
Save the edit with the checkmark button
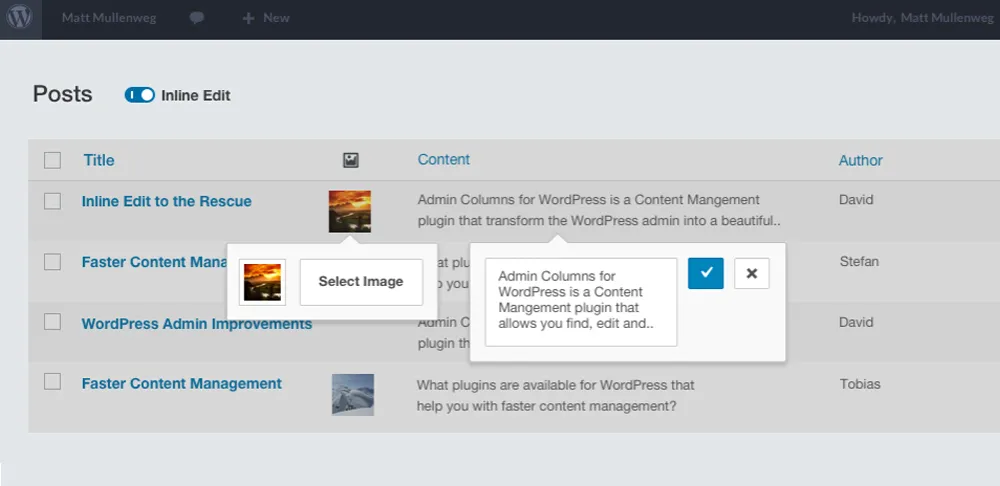705,273
